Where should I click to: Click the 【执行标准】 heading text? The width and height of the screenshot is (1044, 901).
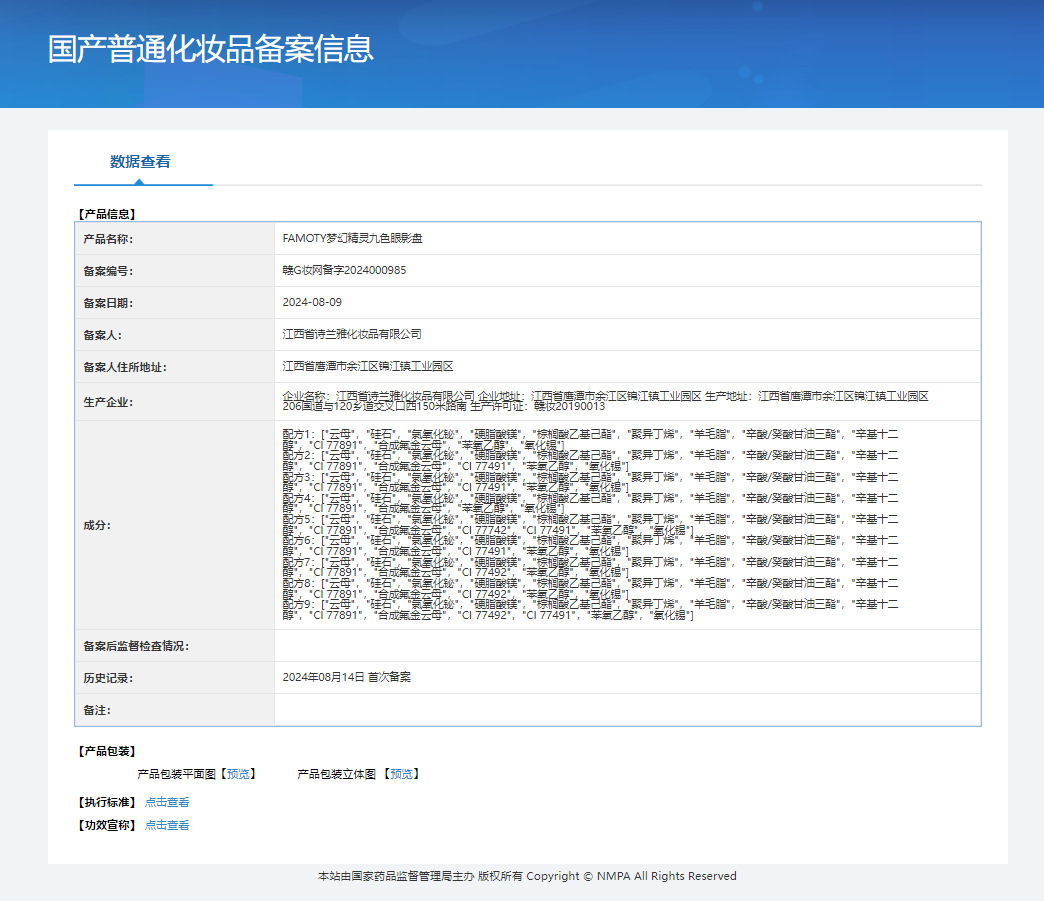point(107,802)
